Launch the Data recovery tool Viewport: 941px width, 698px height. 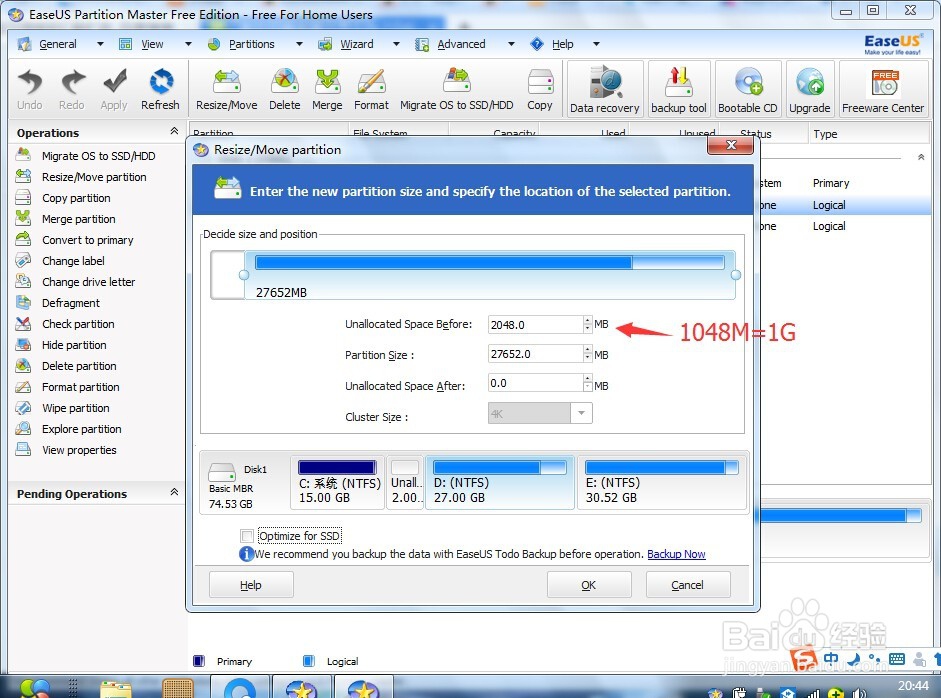605,88
